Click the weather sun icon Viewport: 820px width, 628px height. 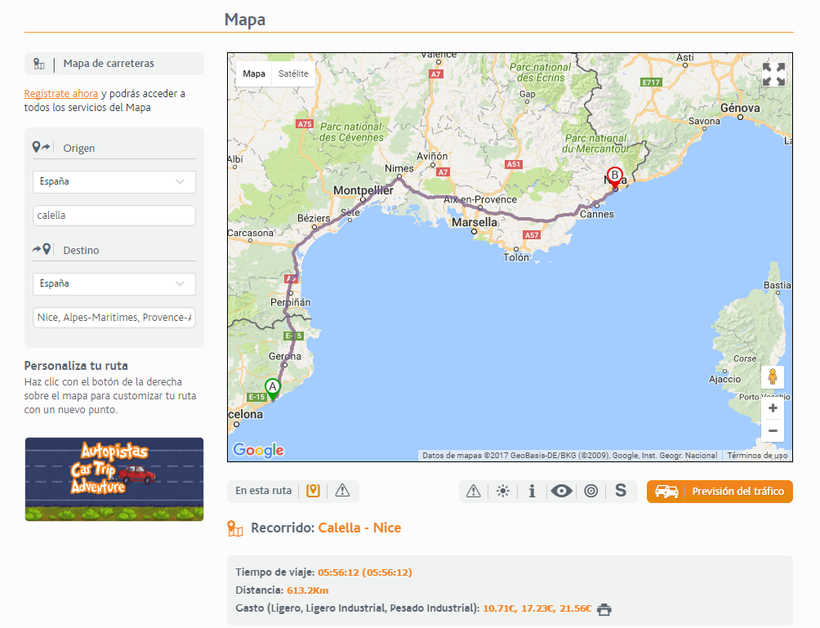coord(502,491)
